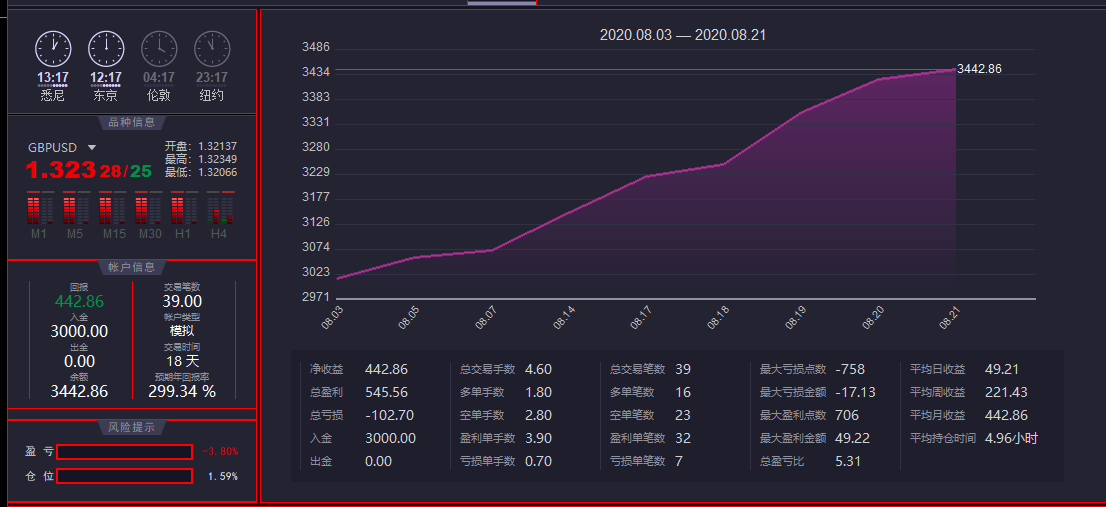Viewport: 1106px width, 507px height.
Task: Click the London (伦敦) clock icon
Action: pos(159,48)
